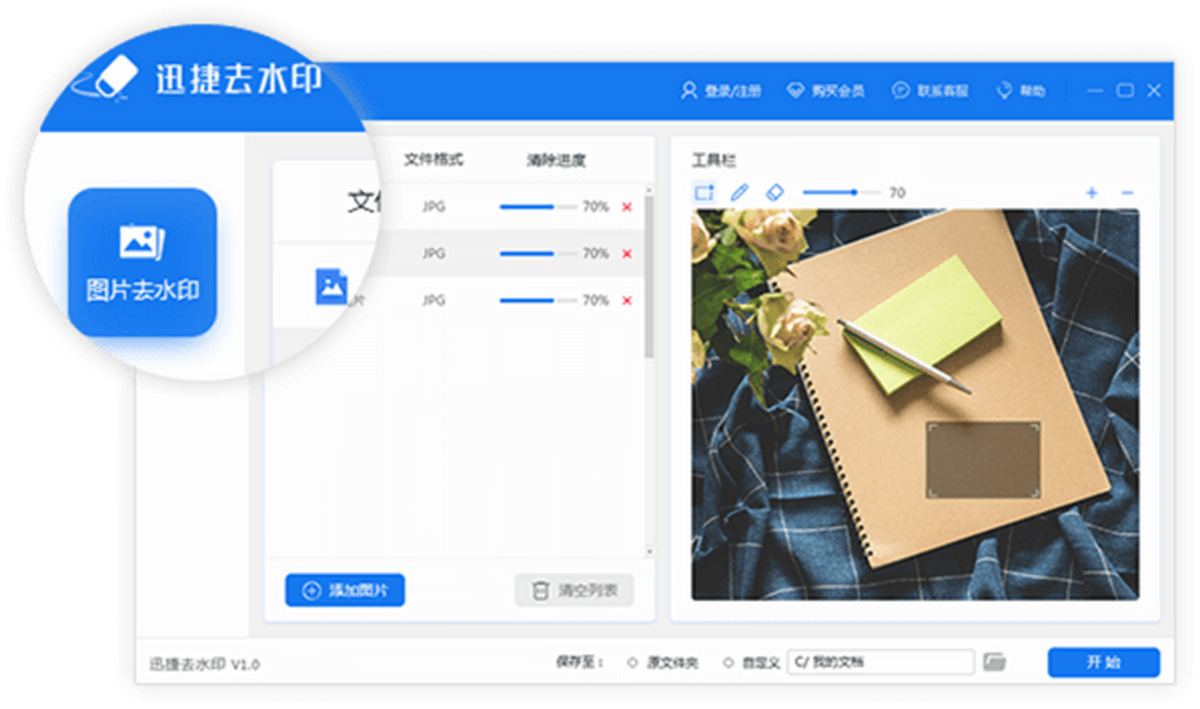Open 登录/注册 login menu

[x=721, y=91]
